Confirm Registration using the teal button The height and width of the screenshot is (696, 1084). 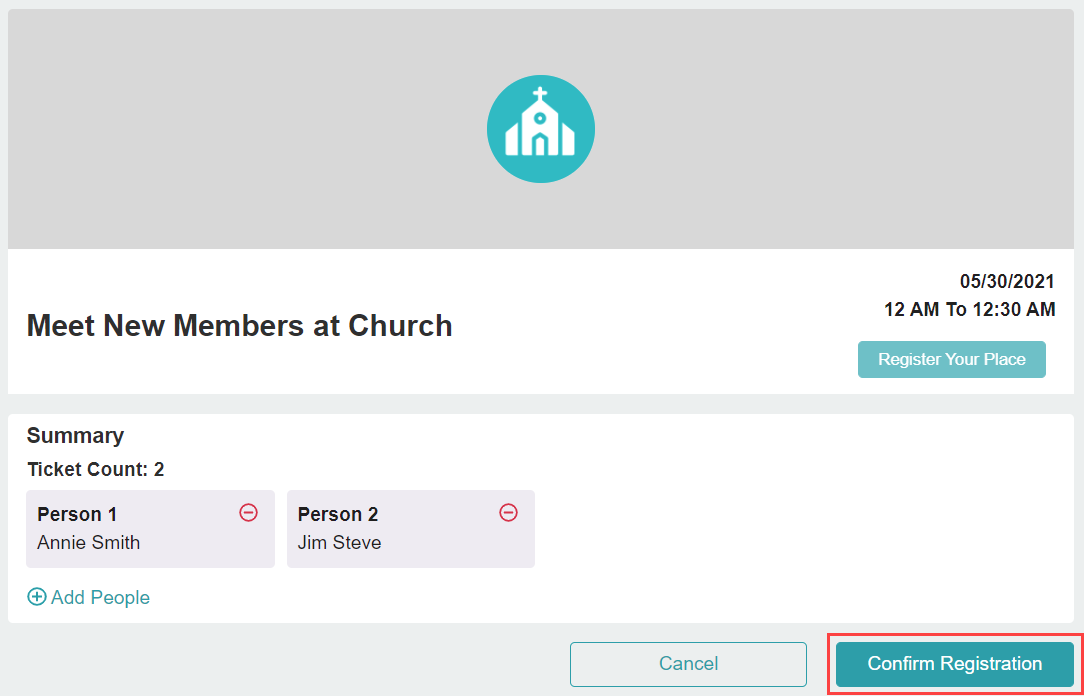point(955,664)
